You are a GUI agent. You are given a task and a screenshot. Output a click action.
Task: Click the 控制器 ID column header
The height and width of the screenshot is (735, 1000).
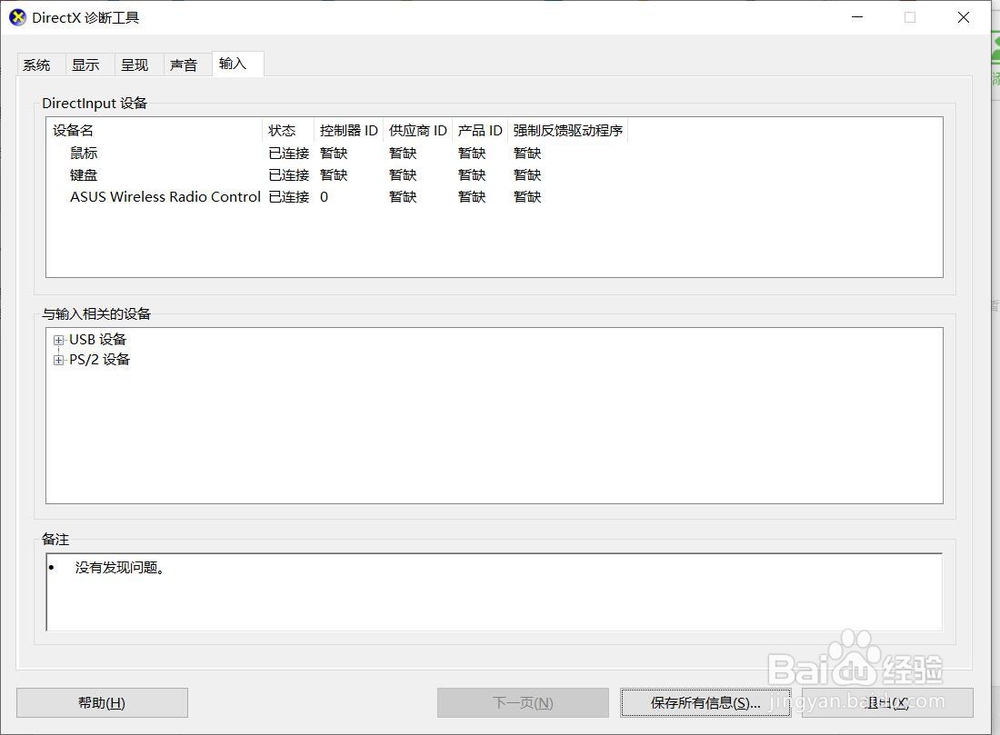(349, 130)
